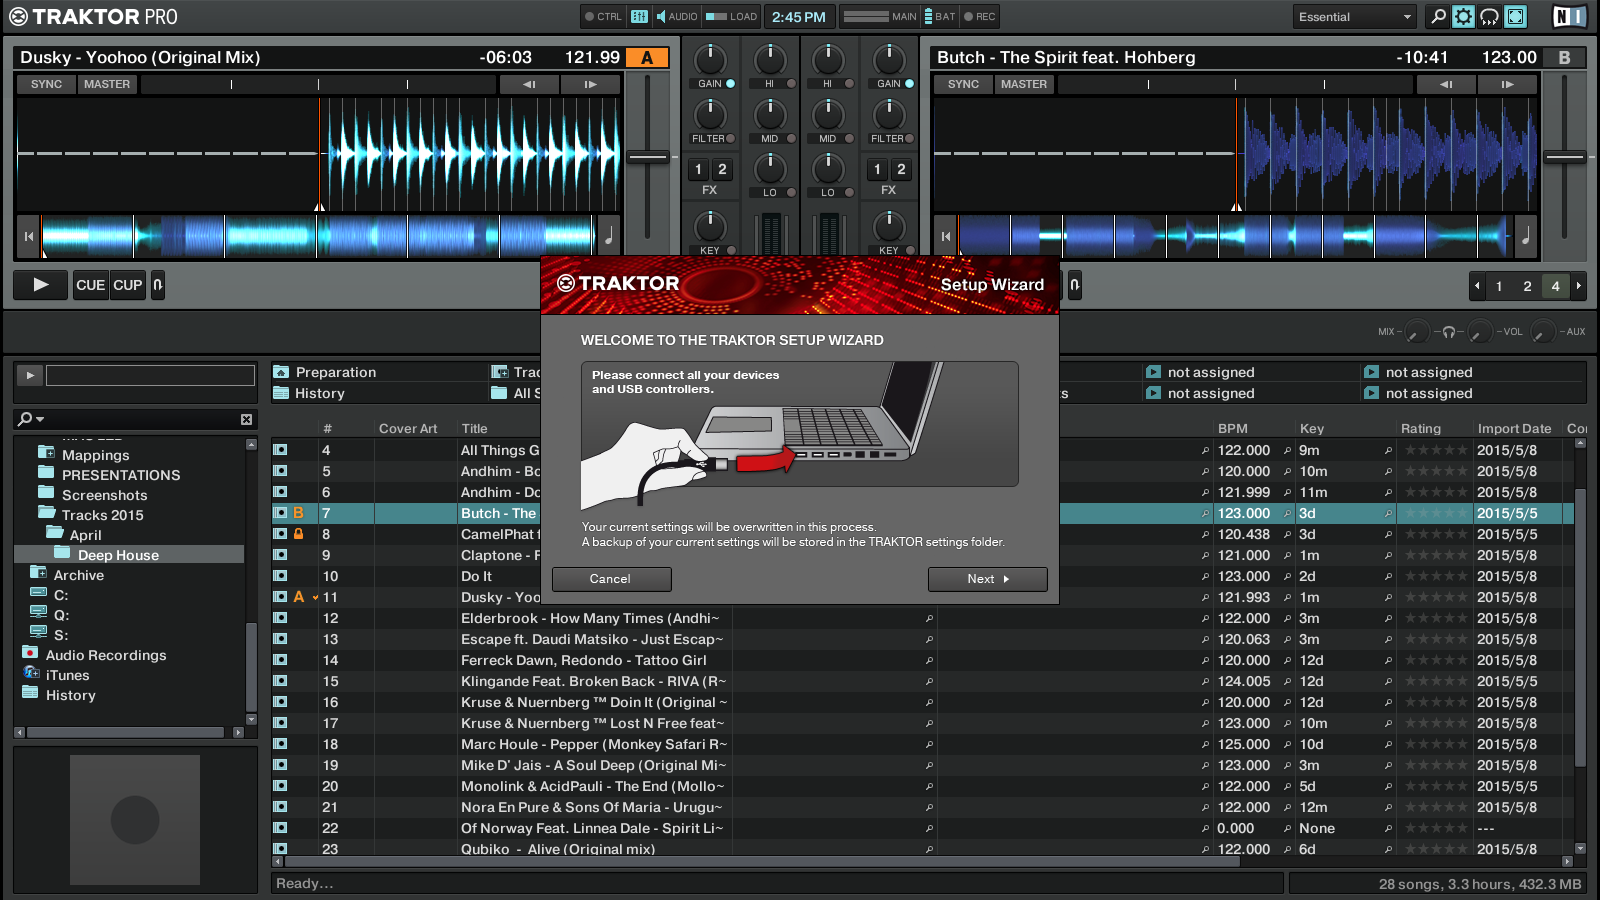Click the first not assigned favorite slot

[1211, 372]
